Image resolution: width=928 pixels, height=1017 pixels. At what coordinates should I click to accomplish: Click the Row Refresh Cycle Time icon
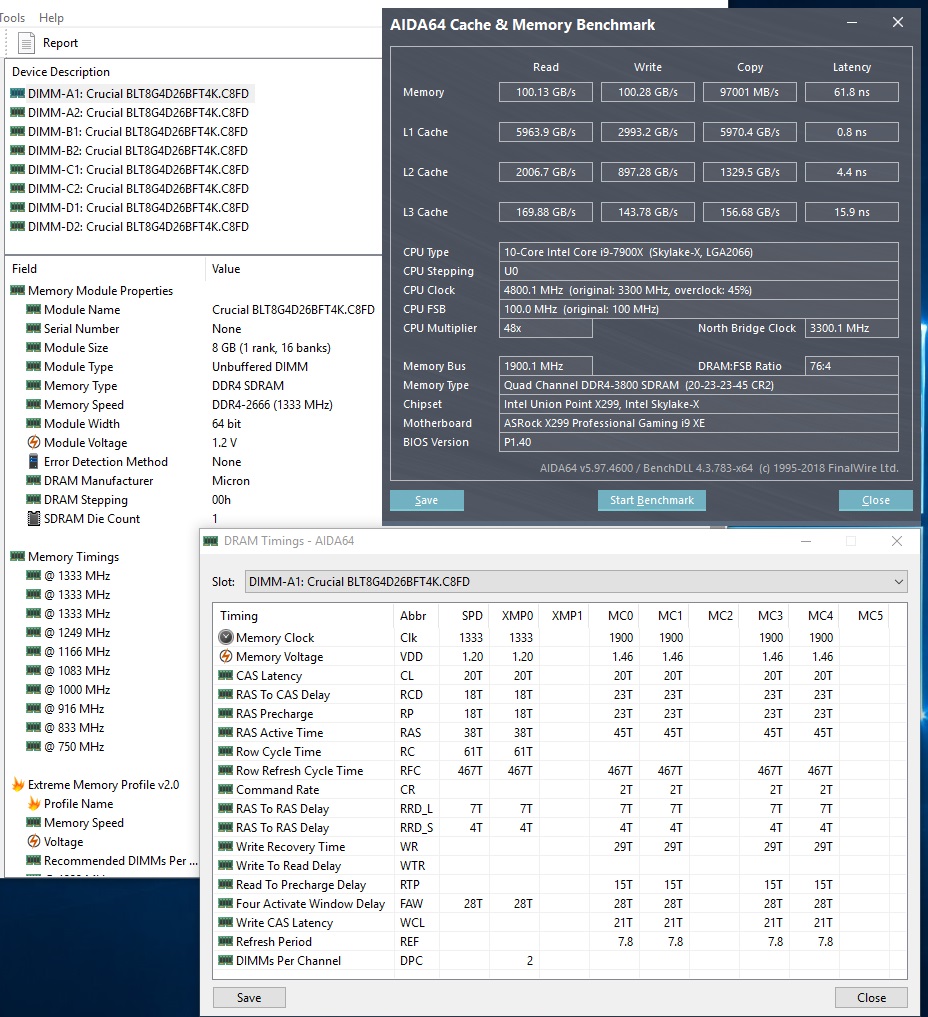point(226,771)
